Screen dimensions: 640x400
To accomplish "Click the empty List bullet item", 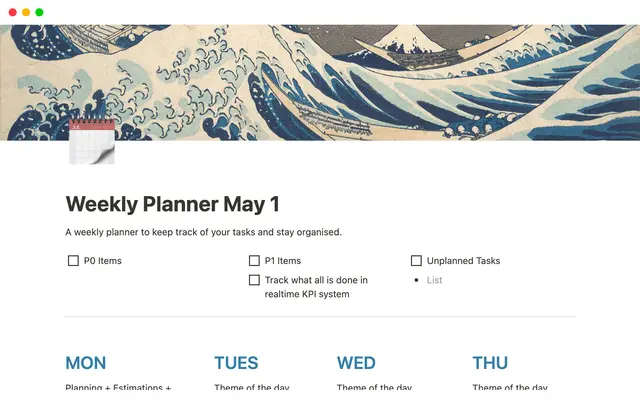I will 434,280.
